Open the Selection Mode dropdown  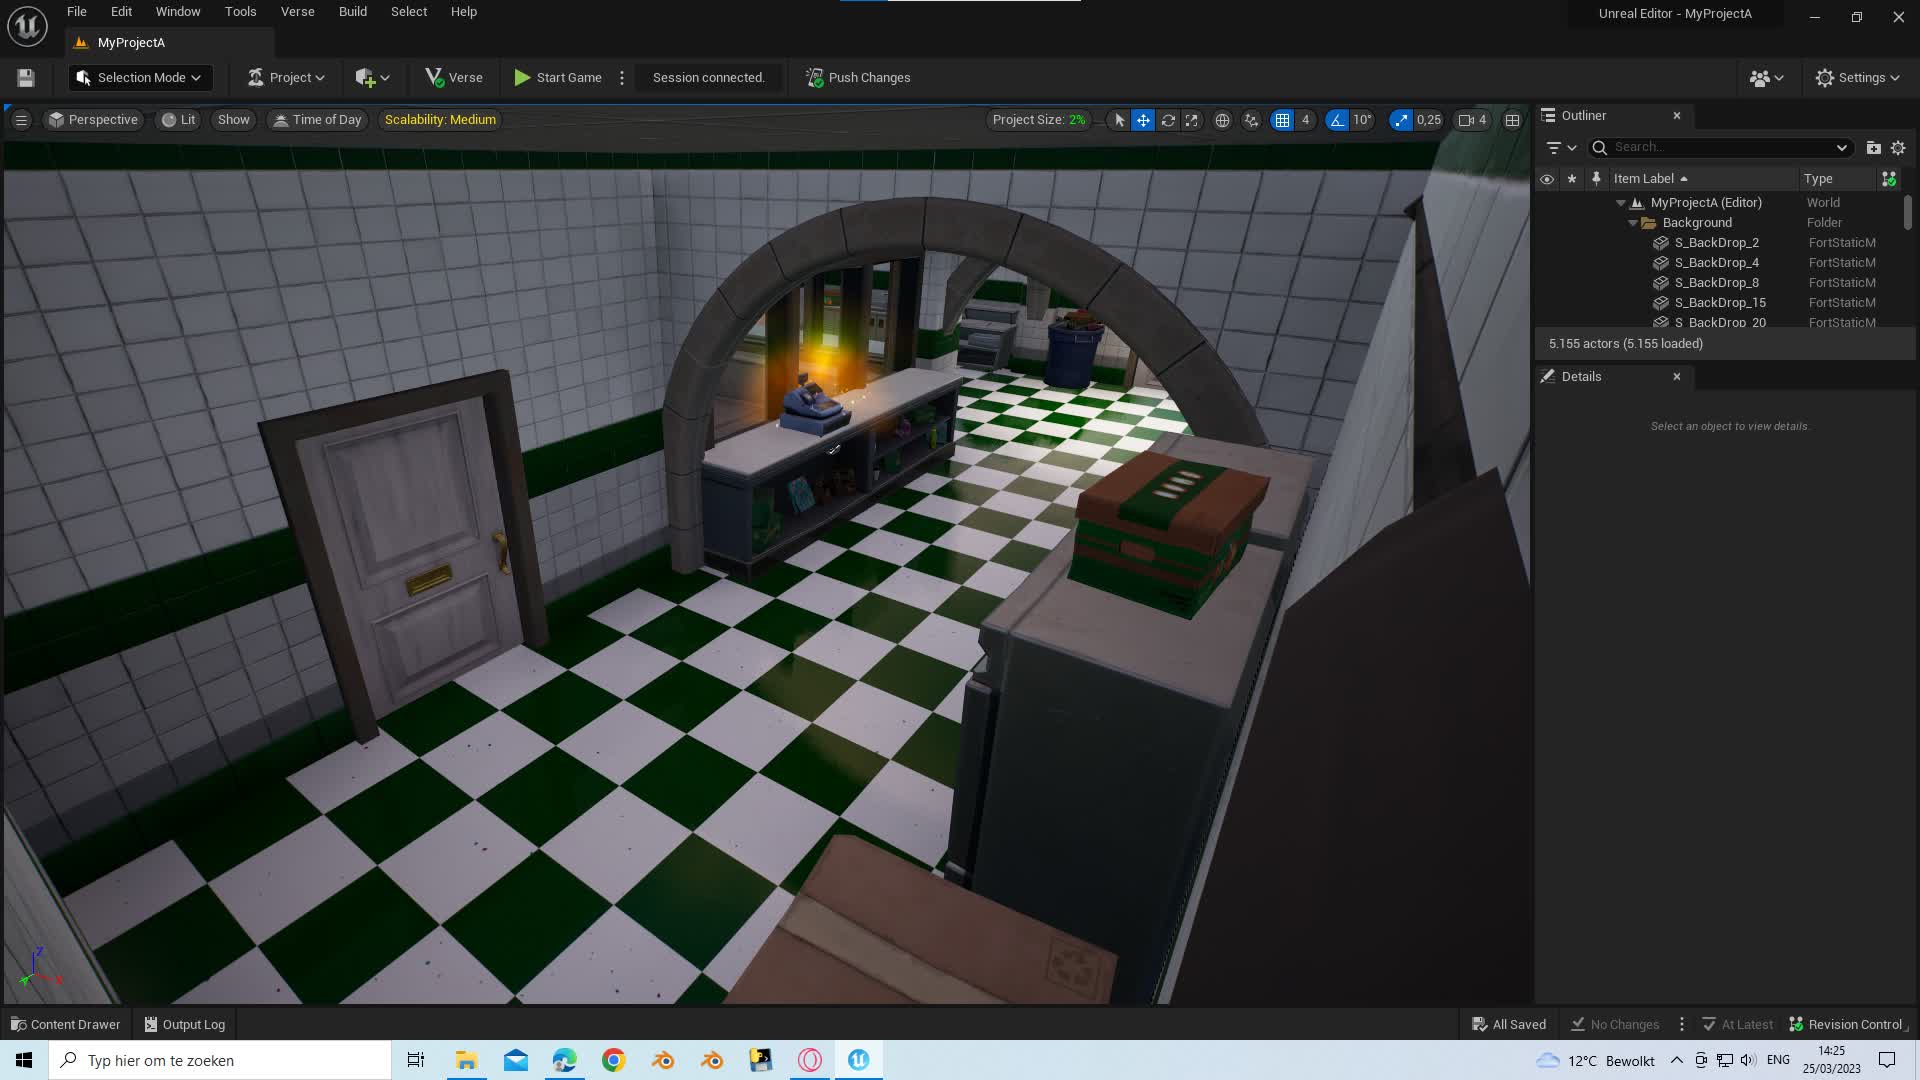pos(139,78)
